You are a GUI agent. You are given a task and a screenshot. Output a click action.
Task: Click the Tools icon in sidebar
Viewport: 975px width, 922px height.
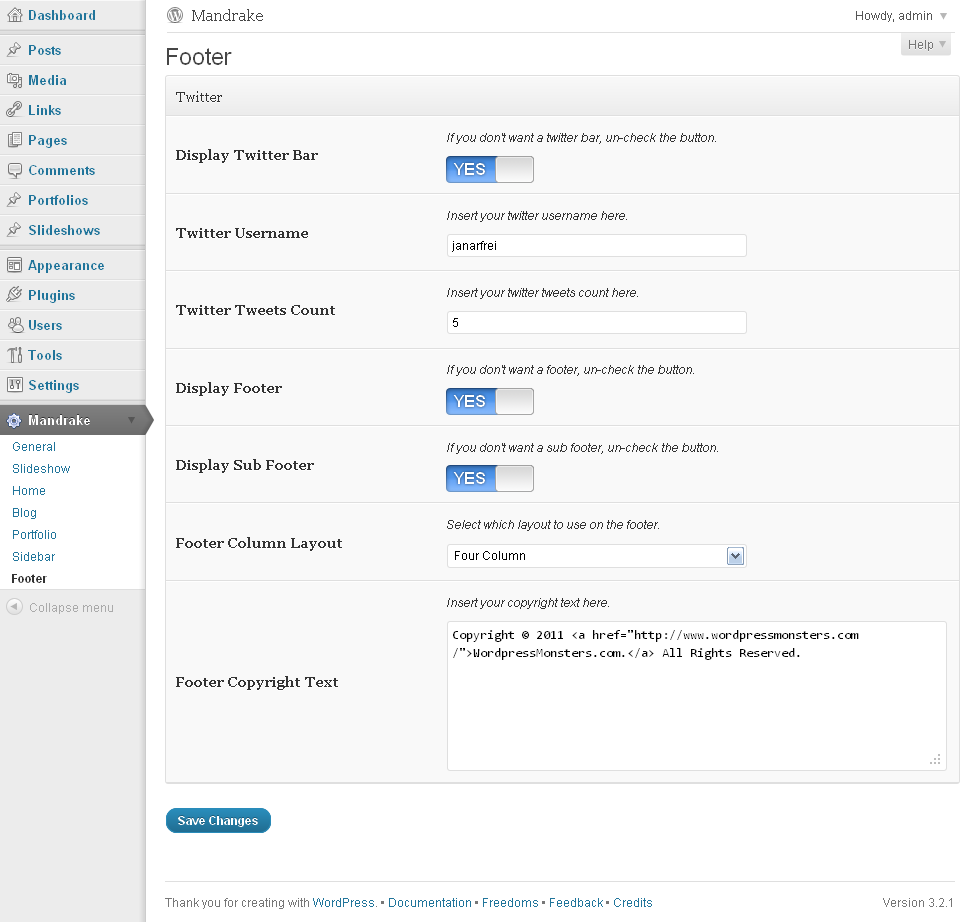[x=14, y=355]
